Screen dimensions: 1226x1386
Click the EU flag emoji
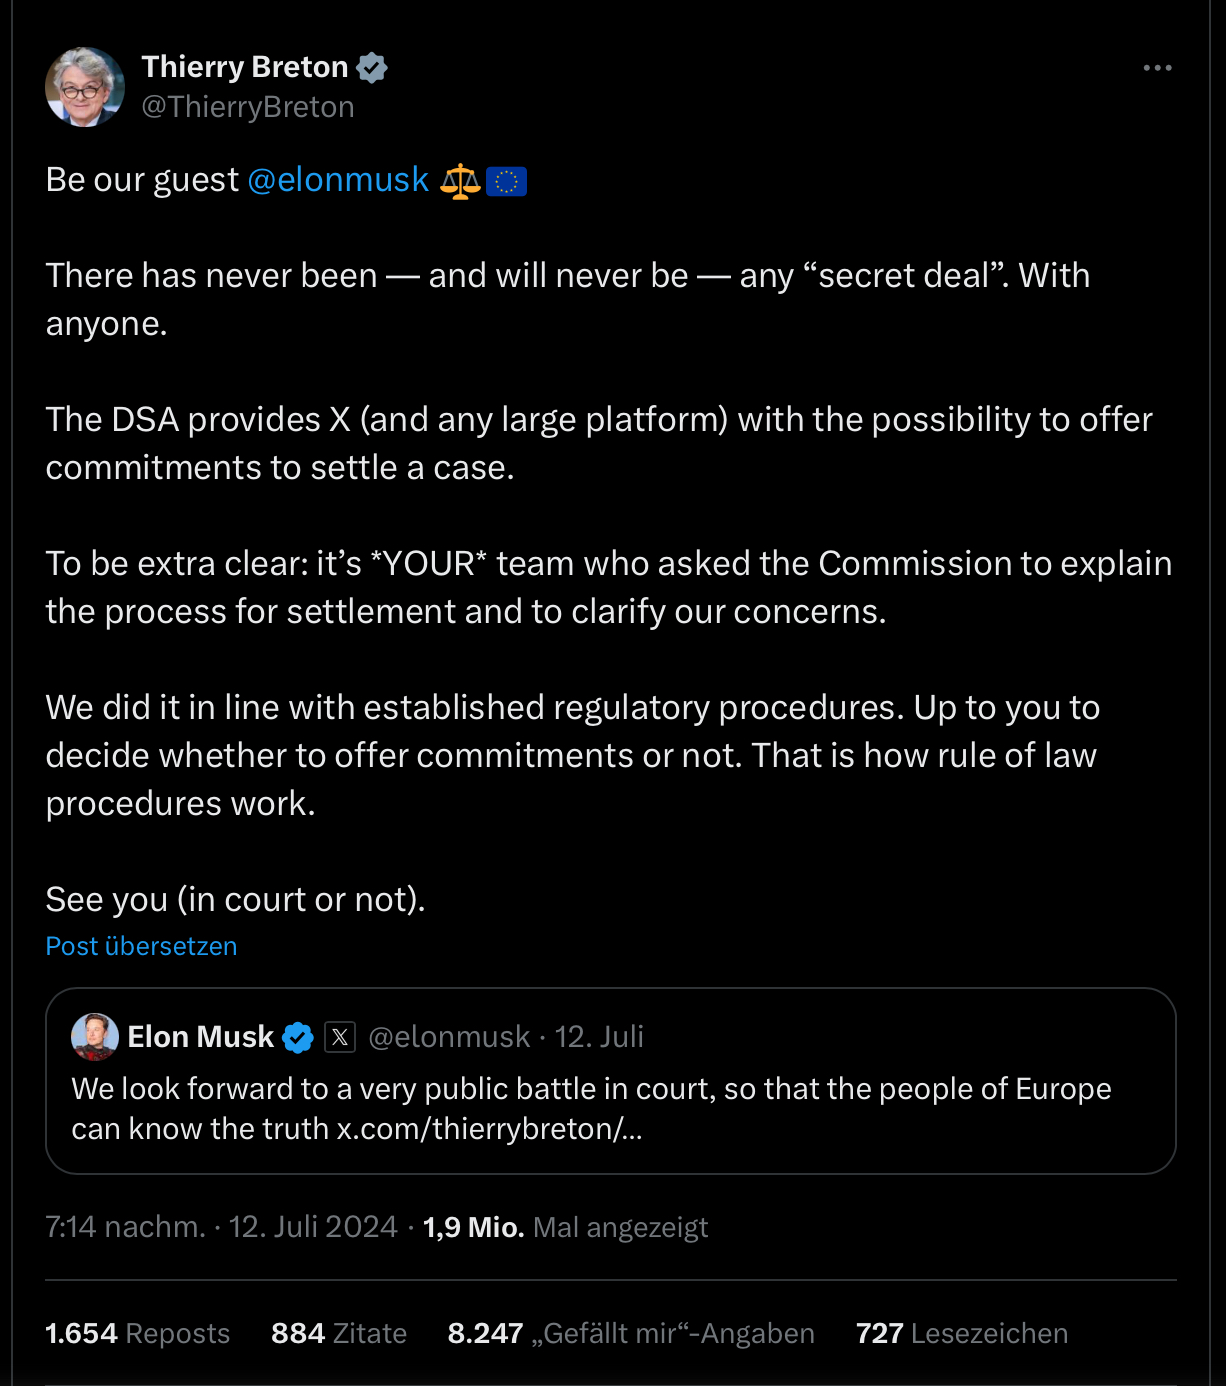[x=506, y=181]
